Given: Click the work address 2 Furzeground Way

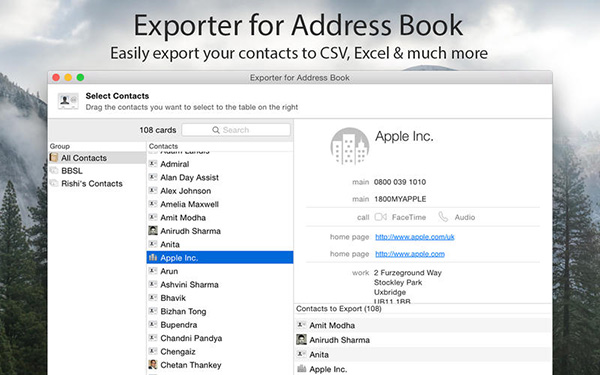Looking at the screenshot, I should (408, 273).
